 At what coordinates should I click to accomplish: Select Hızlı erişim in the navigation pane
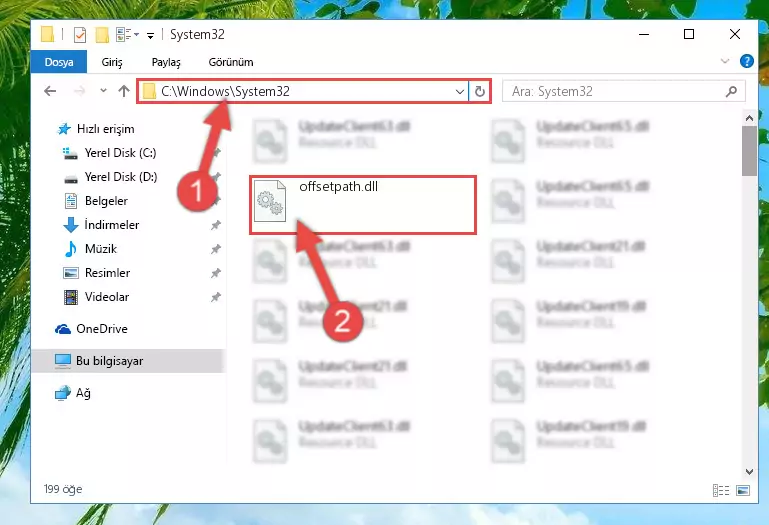[105, 129]
